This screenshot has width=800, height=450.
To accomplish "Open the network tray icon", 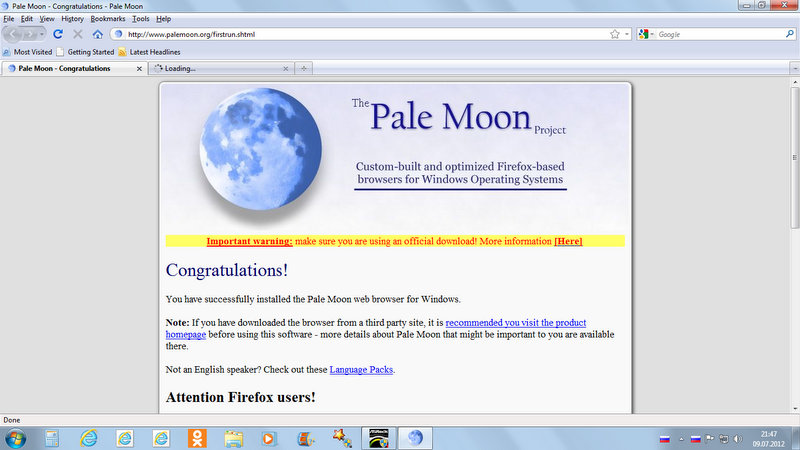I will click(723, 438).
